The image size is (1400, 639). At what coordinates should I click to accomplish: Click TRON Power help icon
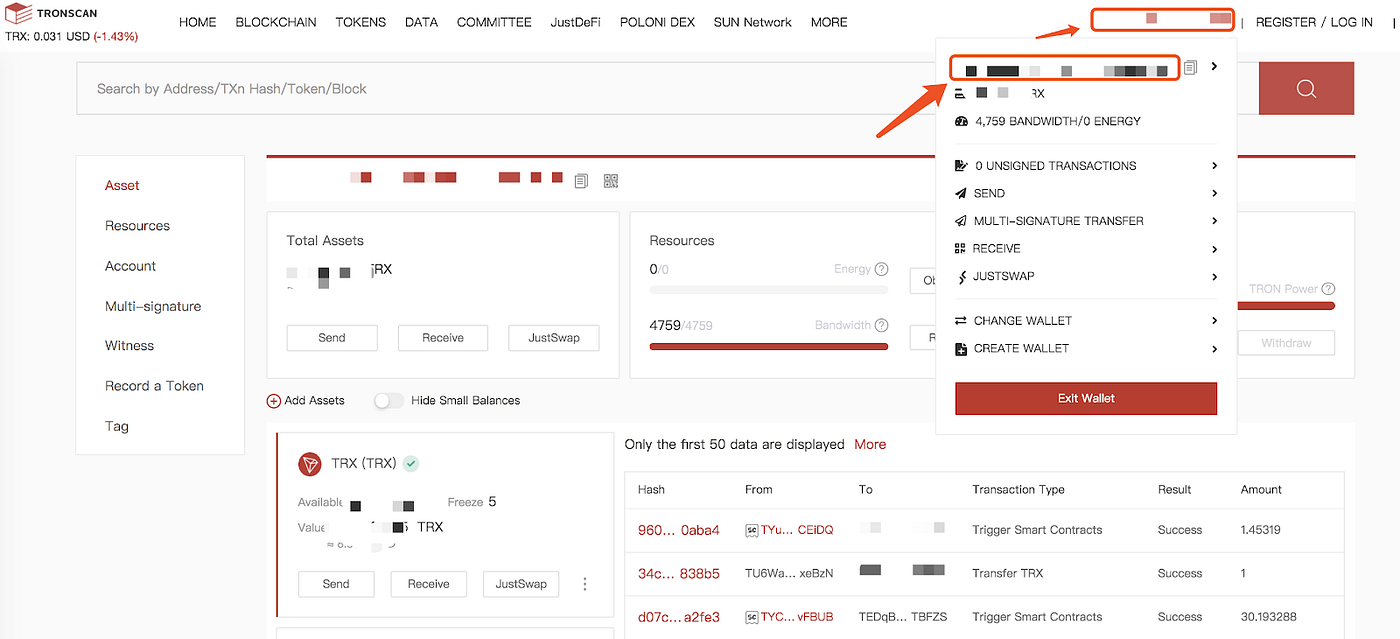pyautogui.click(x=1328, y=289)
